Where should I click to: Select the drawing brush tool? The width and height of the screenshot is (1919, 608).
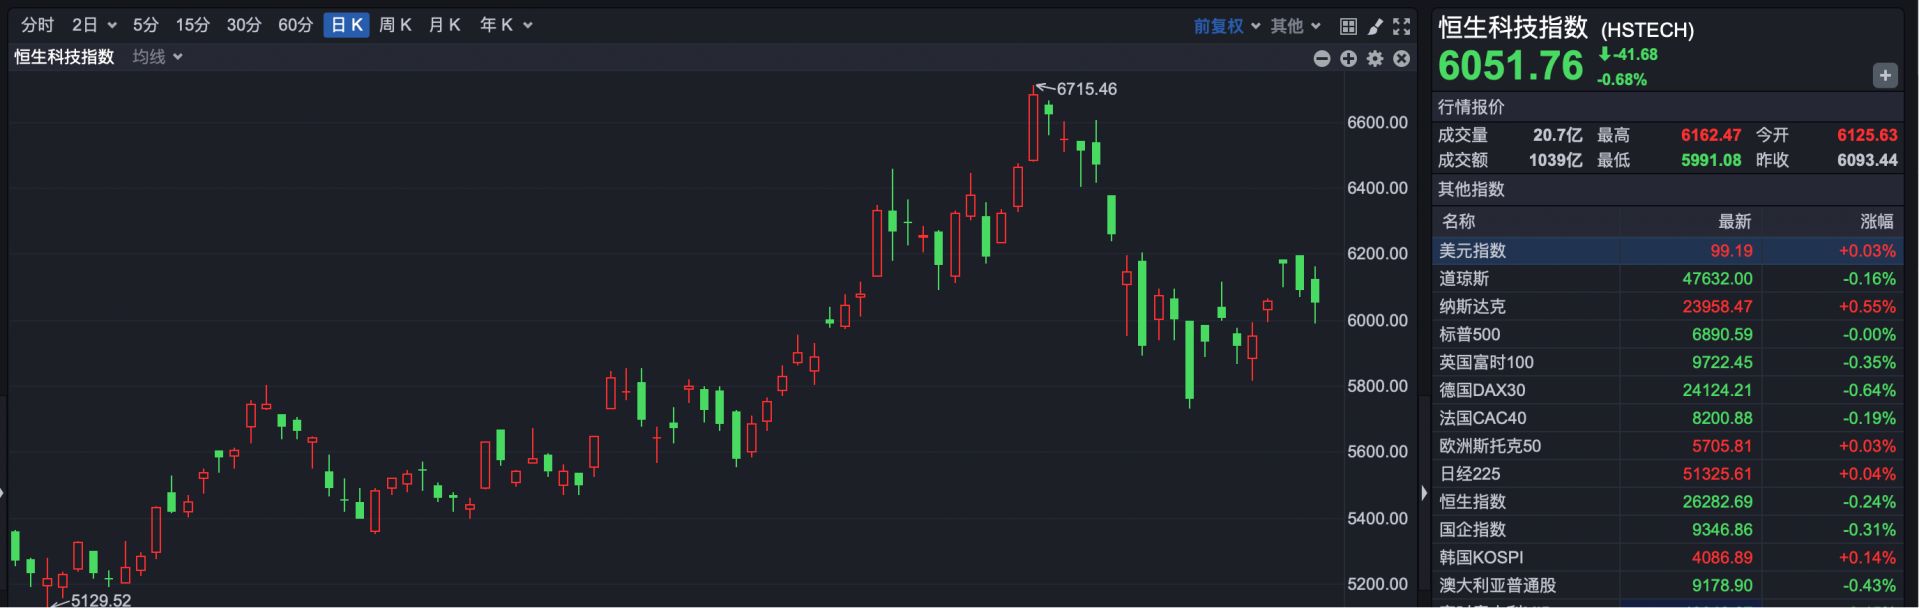point(1375,26)
